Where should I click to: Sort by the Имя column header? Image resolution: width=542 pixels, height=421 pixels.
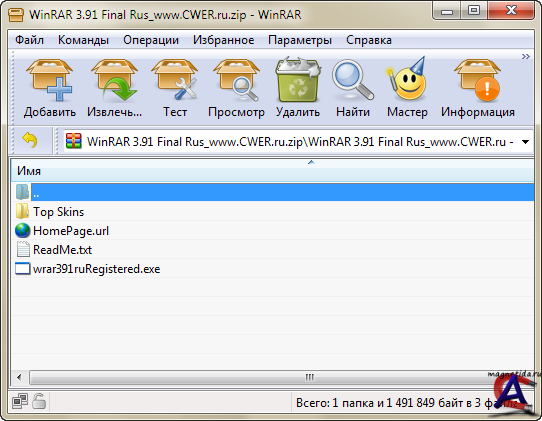(272, 171)
